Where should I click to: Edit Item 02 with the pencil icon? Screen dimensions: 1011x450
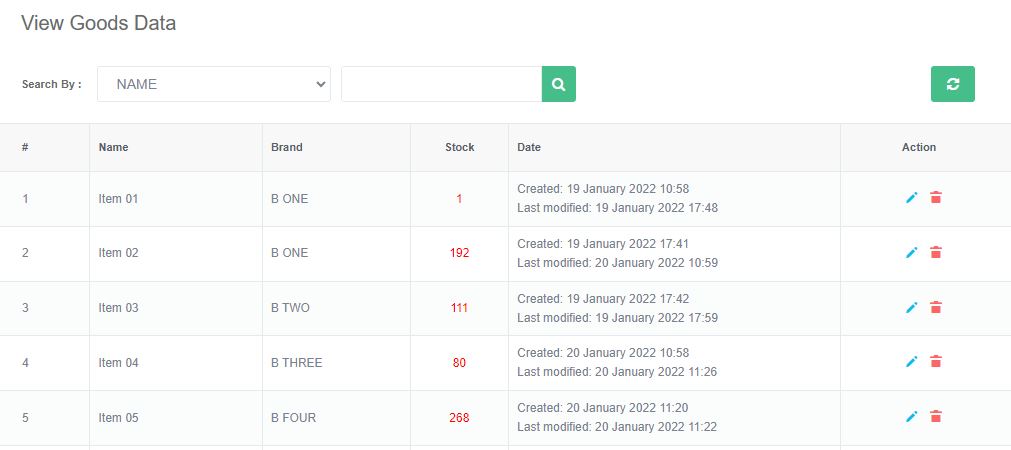[911, 253]
